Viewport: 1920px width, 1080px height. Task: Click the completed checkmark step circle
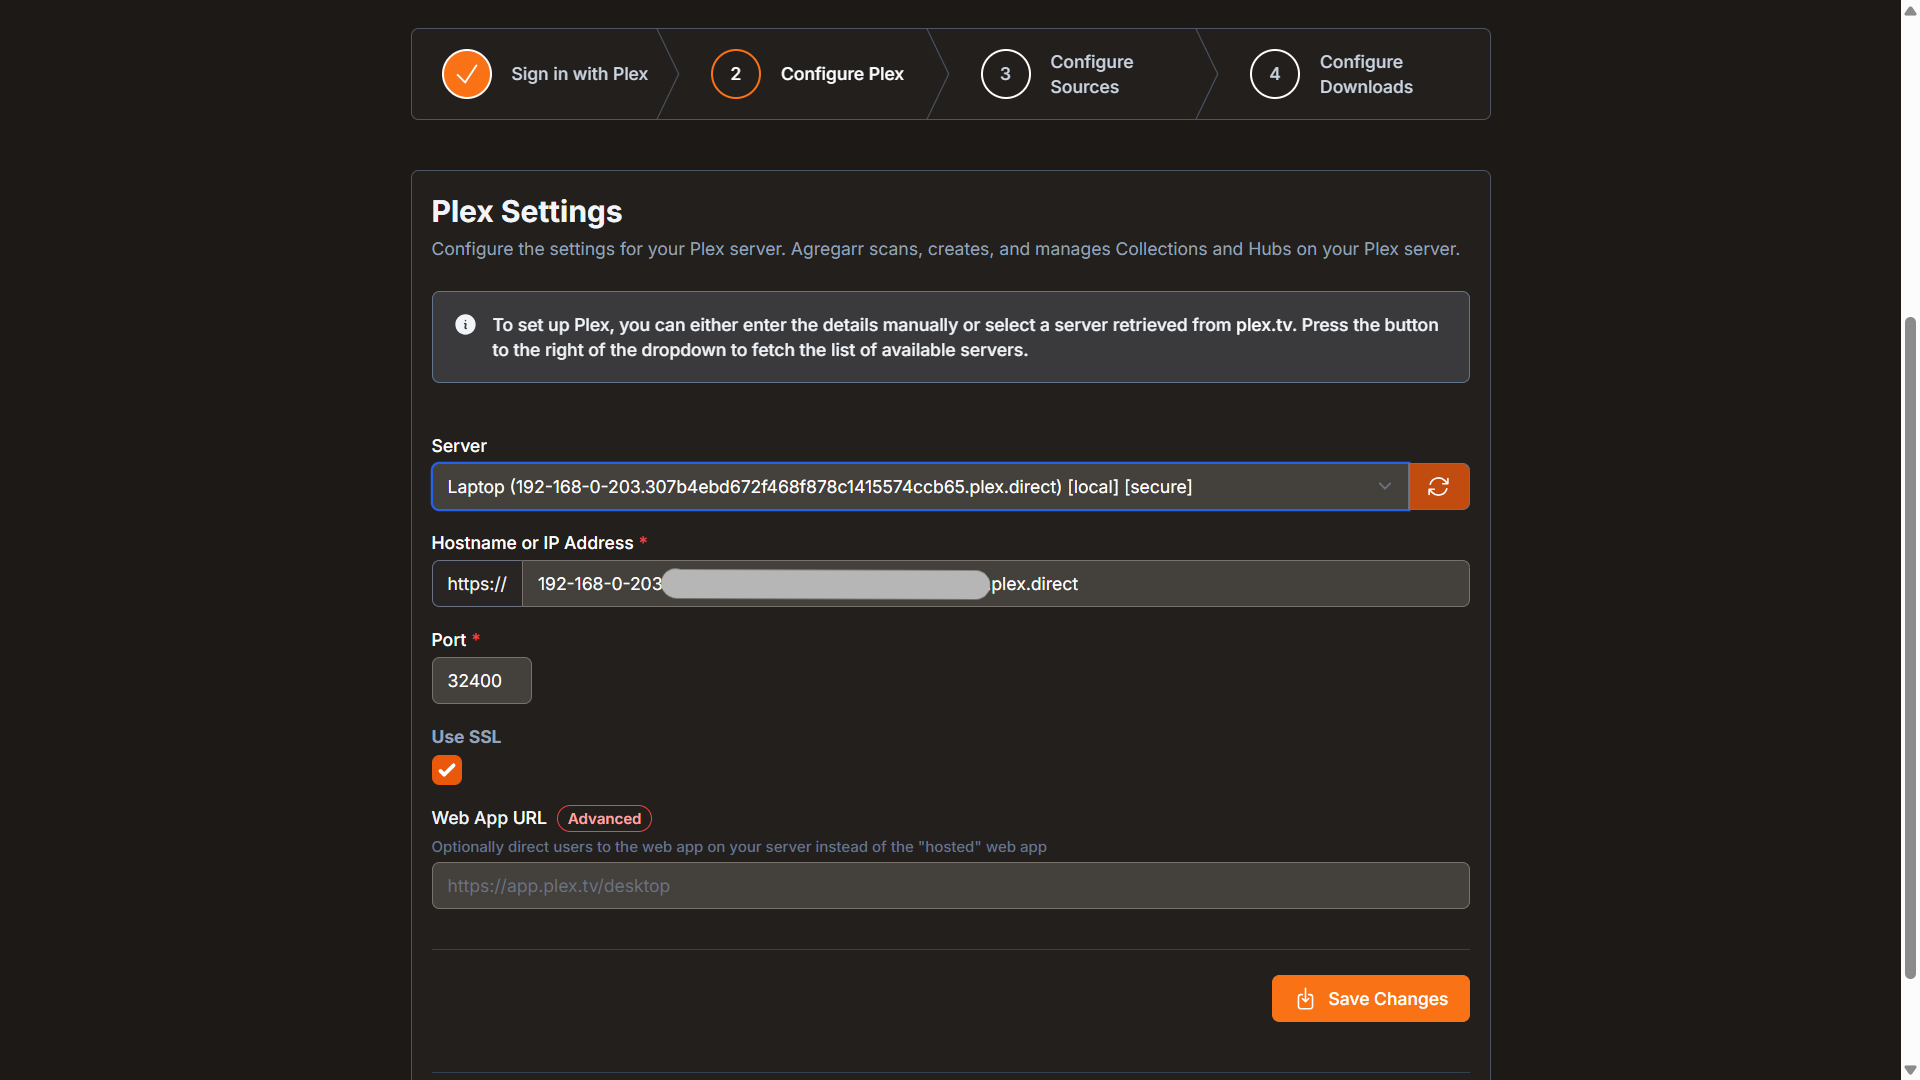[466, 74]
